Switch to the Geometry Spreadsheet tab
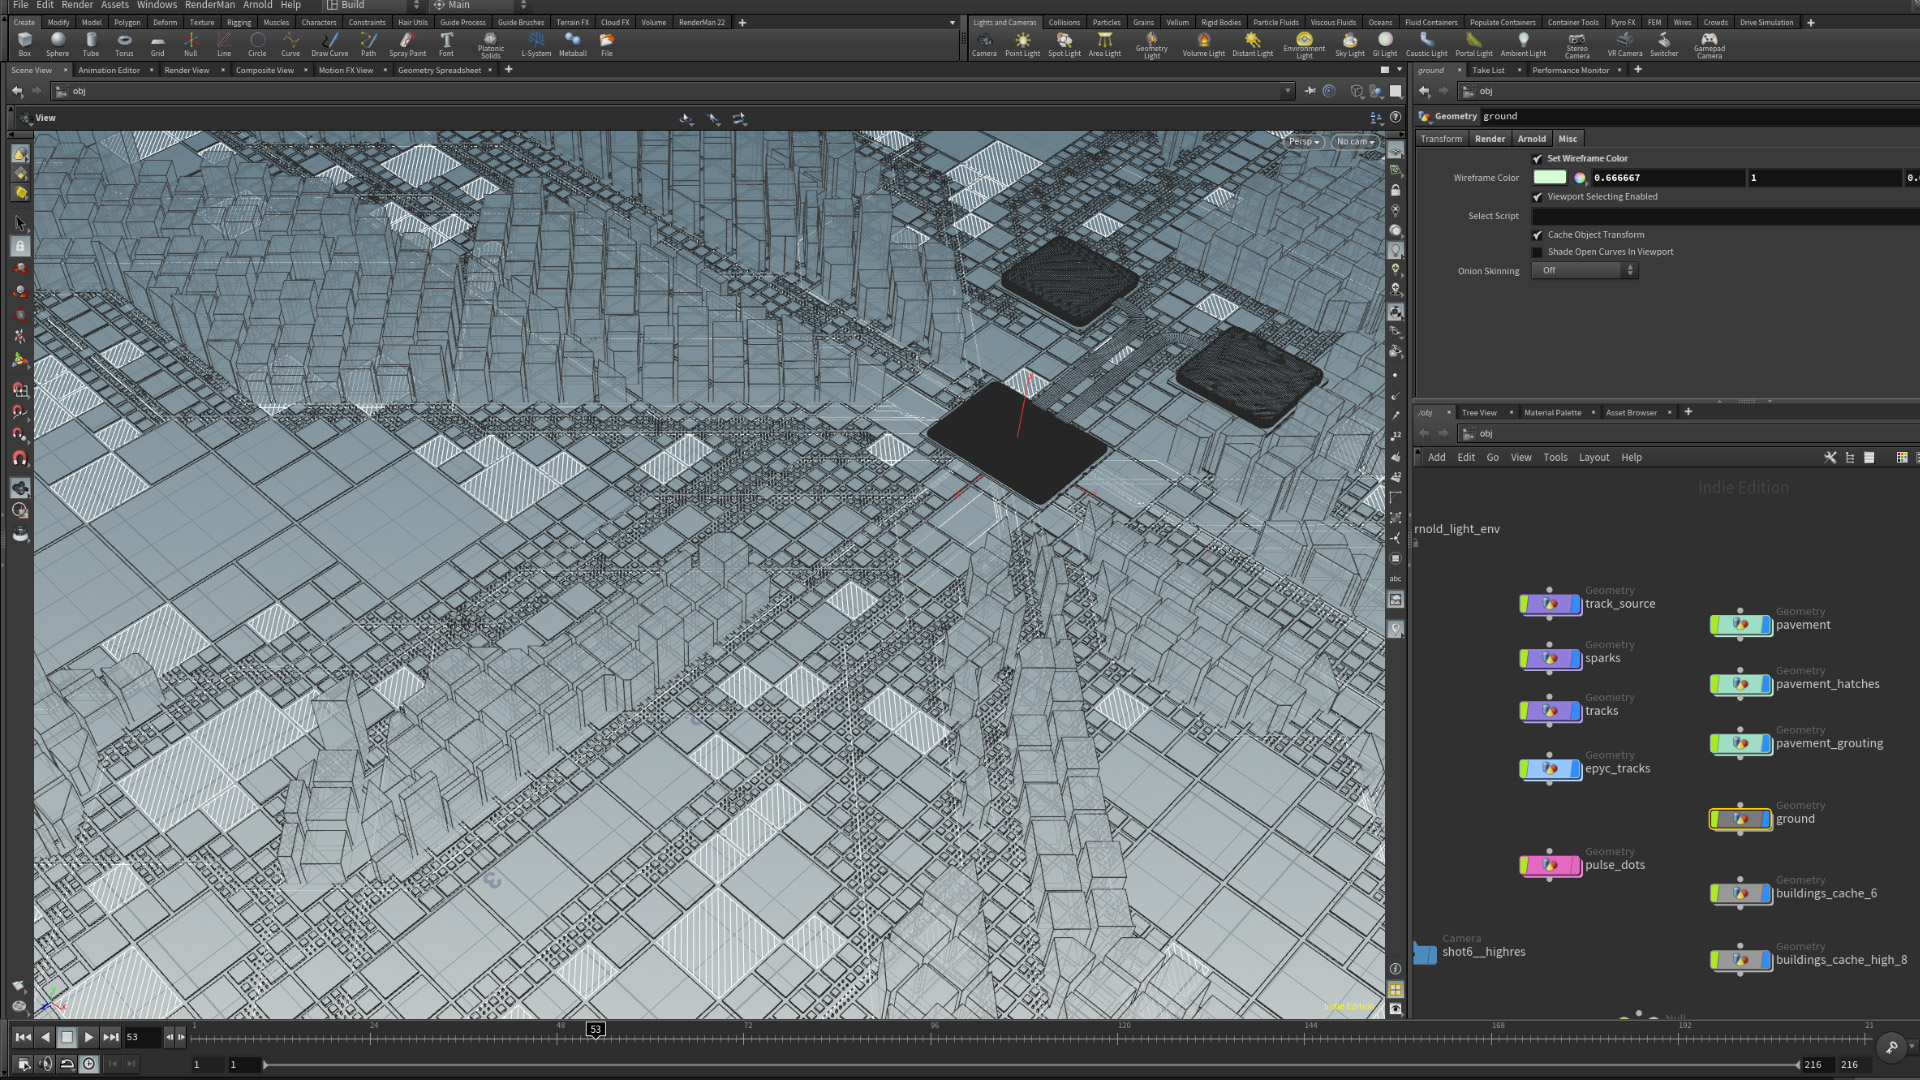This screenshot has height=1080, width=1920. click(439, 70)
